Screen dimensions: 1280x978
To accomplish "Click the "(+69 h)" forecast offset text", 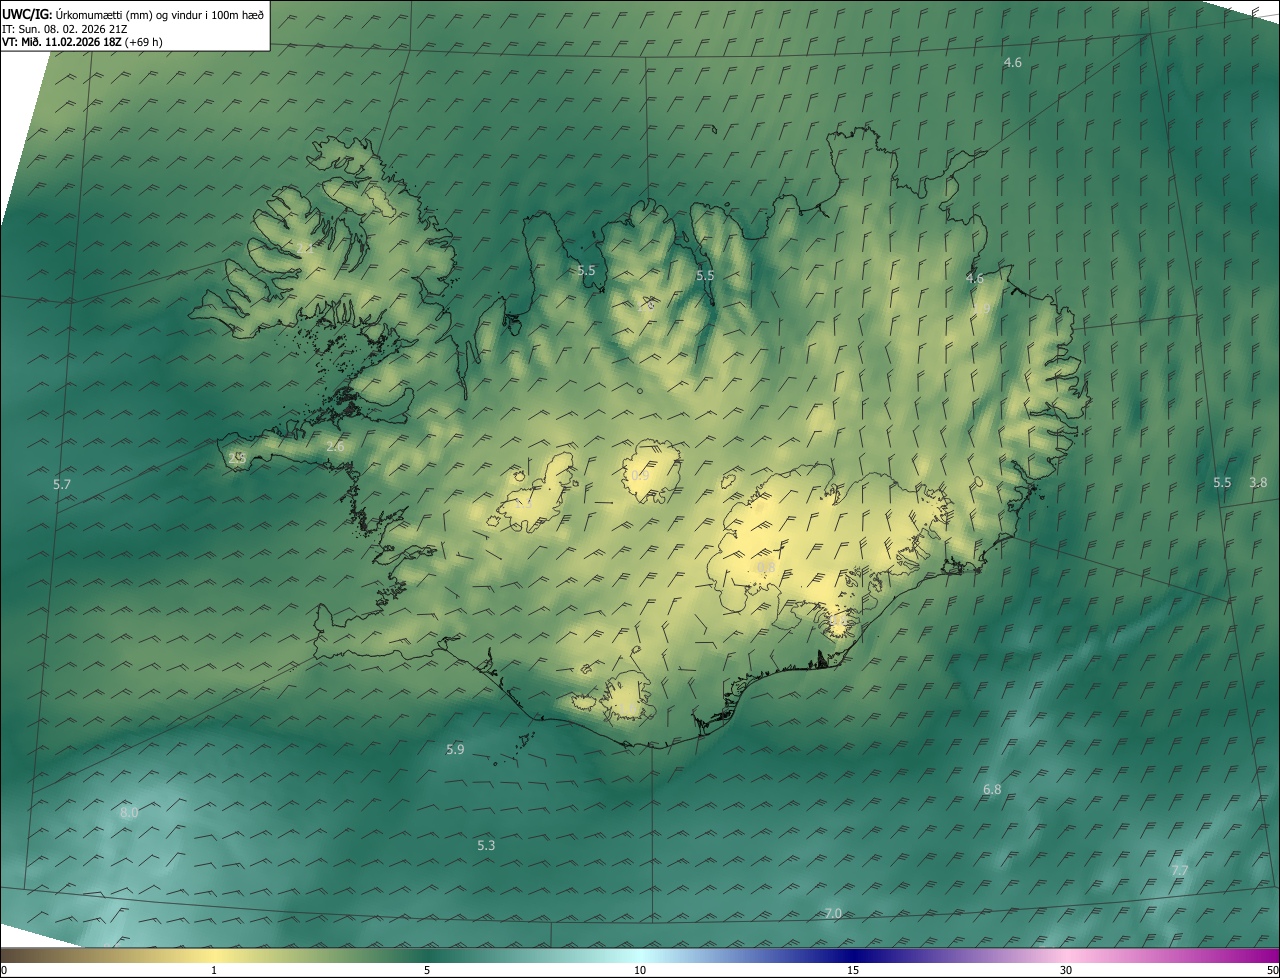I will [x=143, y=42].
